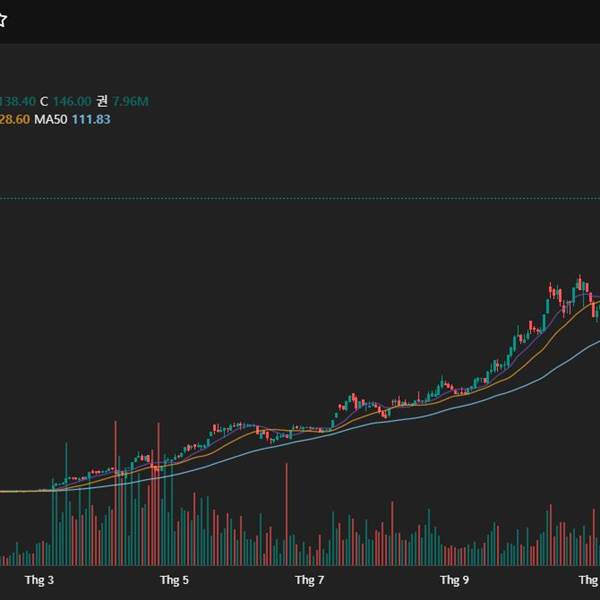Click the close price value 146.00
Image resolution: width=600 pixels, height=600 pixels.
click(x=72, y=101)
